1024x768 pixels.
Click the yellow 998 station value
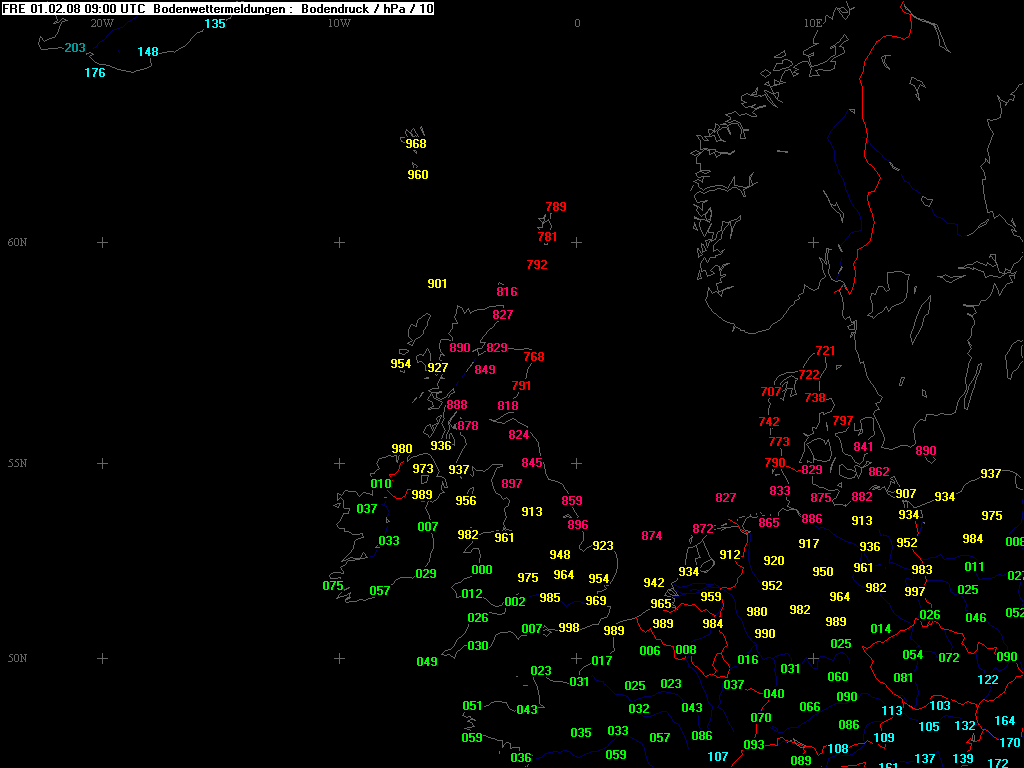pyautogui.click(x=569, y=628)
